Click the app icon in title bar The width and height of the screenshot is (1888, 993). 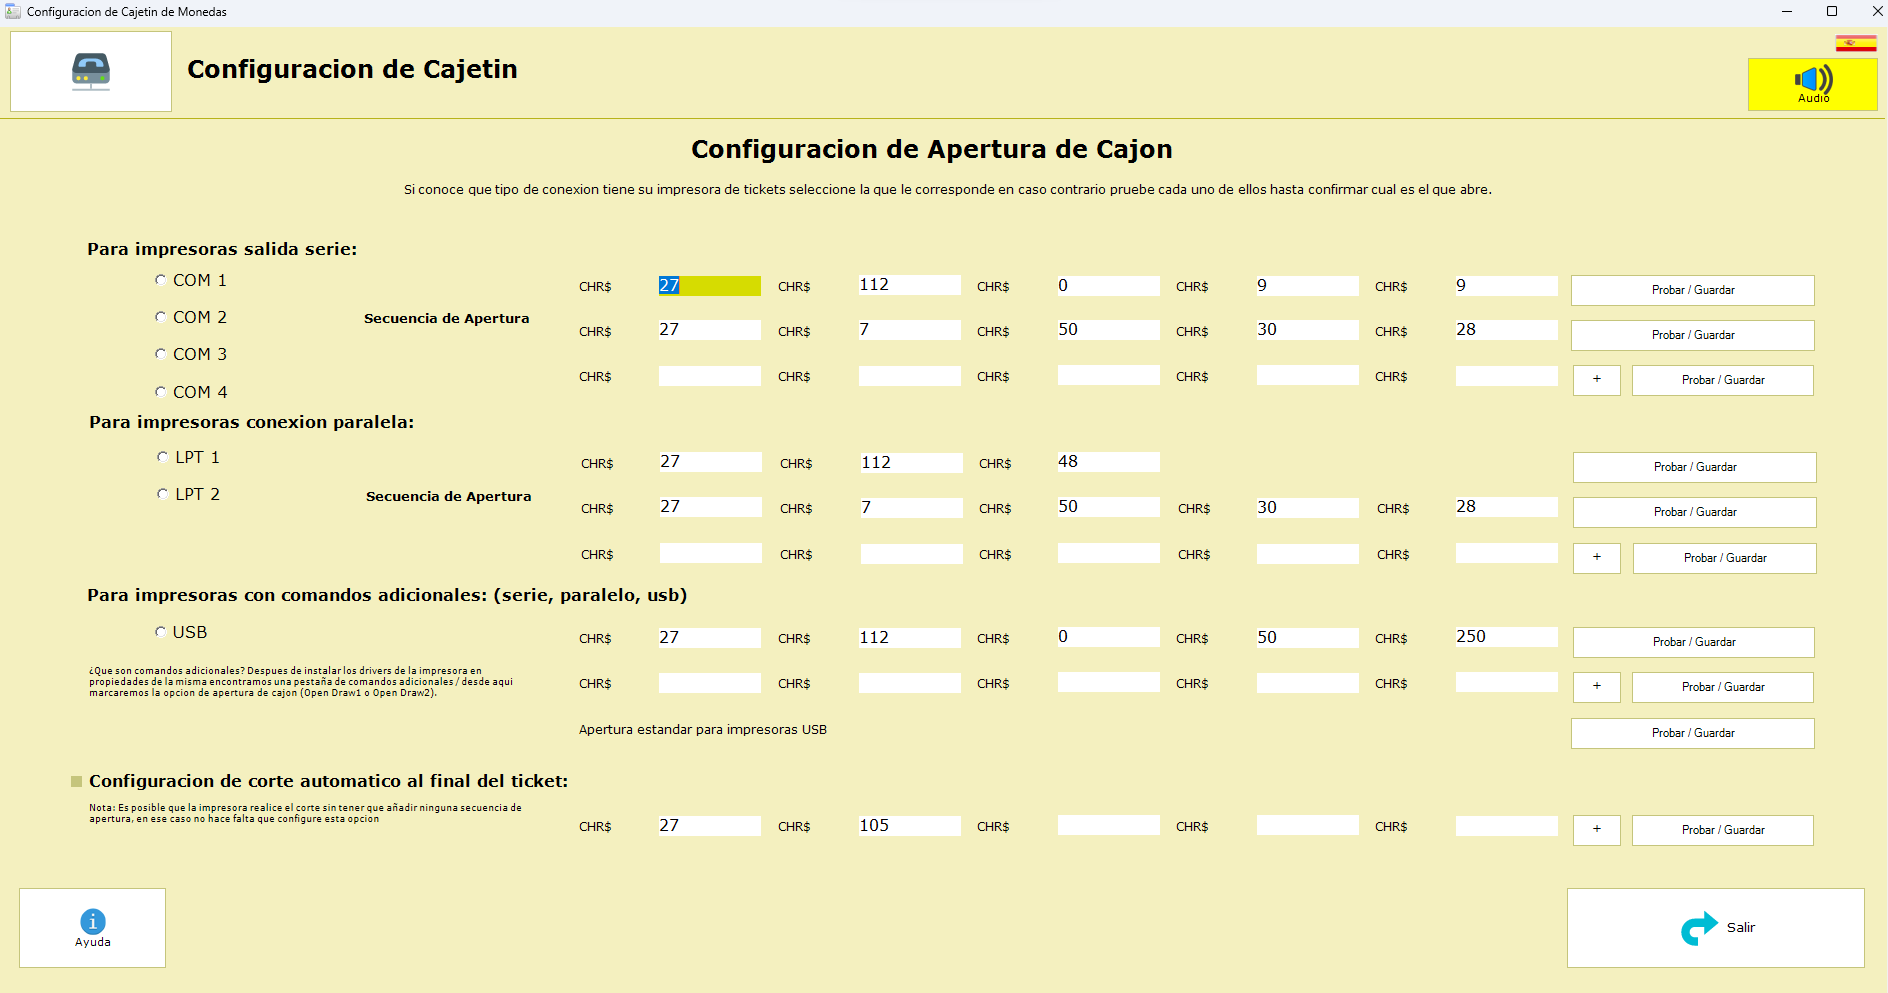pyautogui.click(x=13, y=12)
